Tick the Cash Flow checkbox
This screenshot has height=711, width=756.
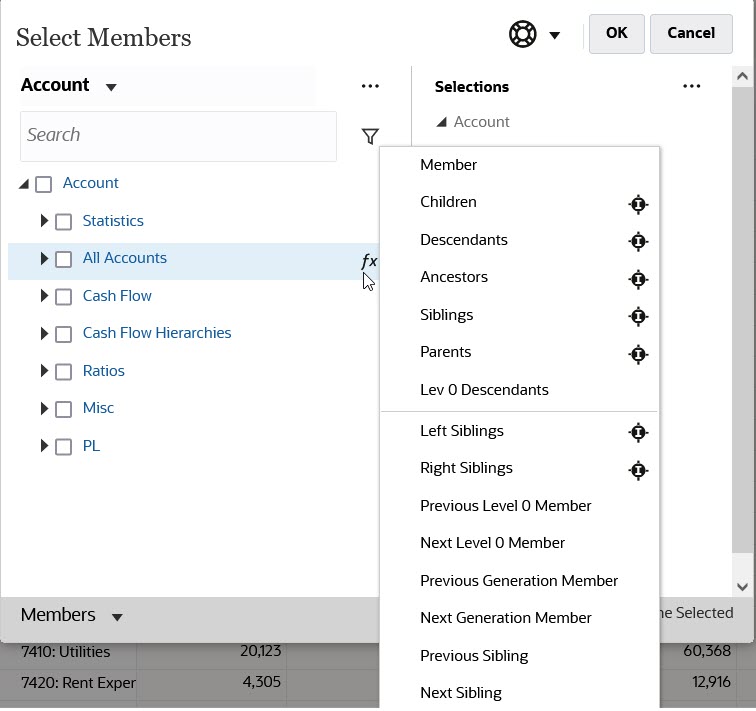pyautogui.click(x=64, y=296)
